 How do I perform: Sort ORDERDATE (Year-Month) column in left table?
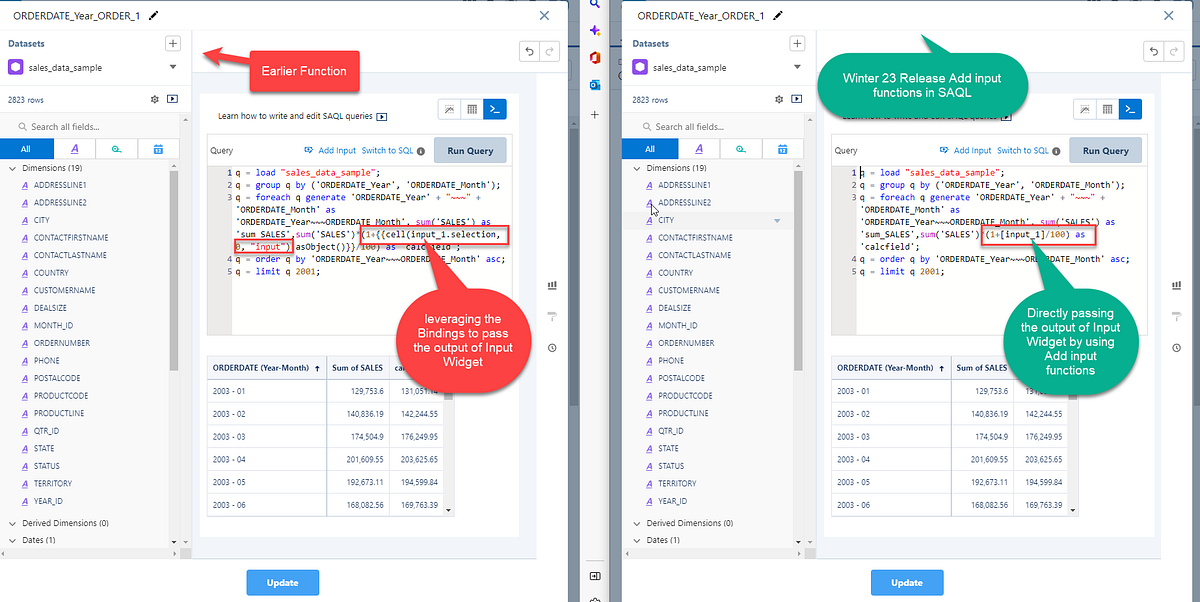[x=267, y=368]
